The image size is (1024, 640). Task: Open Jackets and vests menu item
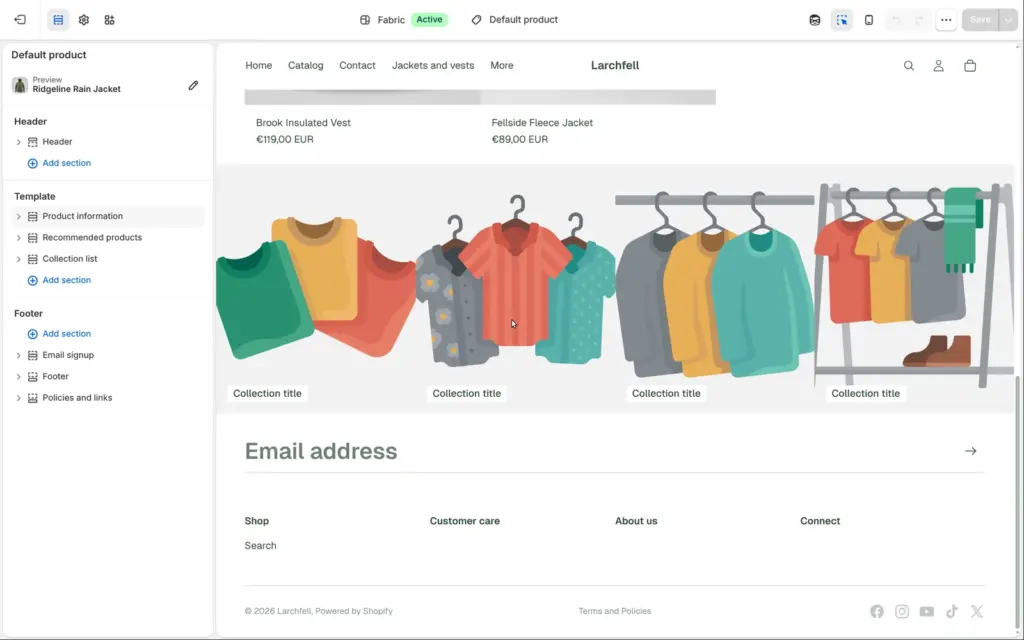pyautogui.click(x=433, y=65)
